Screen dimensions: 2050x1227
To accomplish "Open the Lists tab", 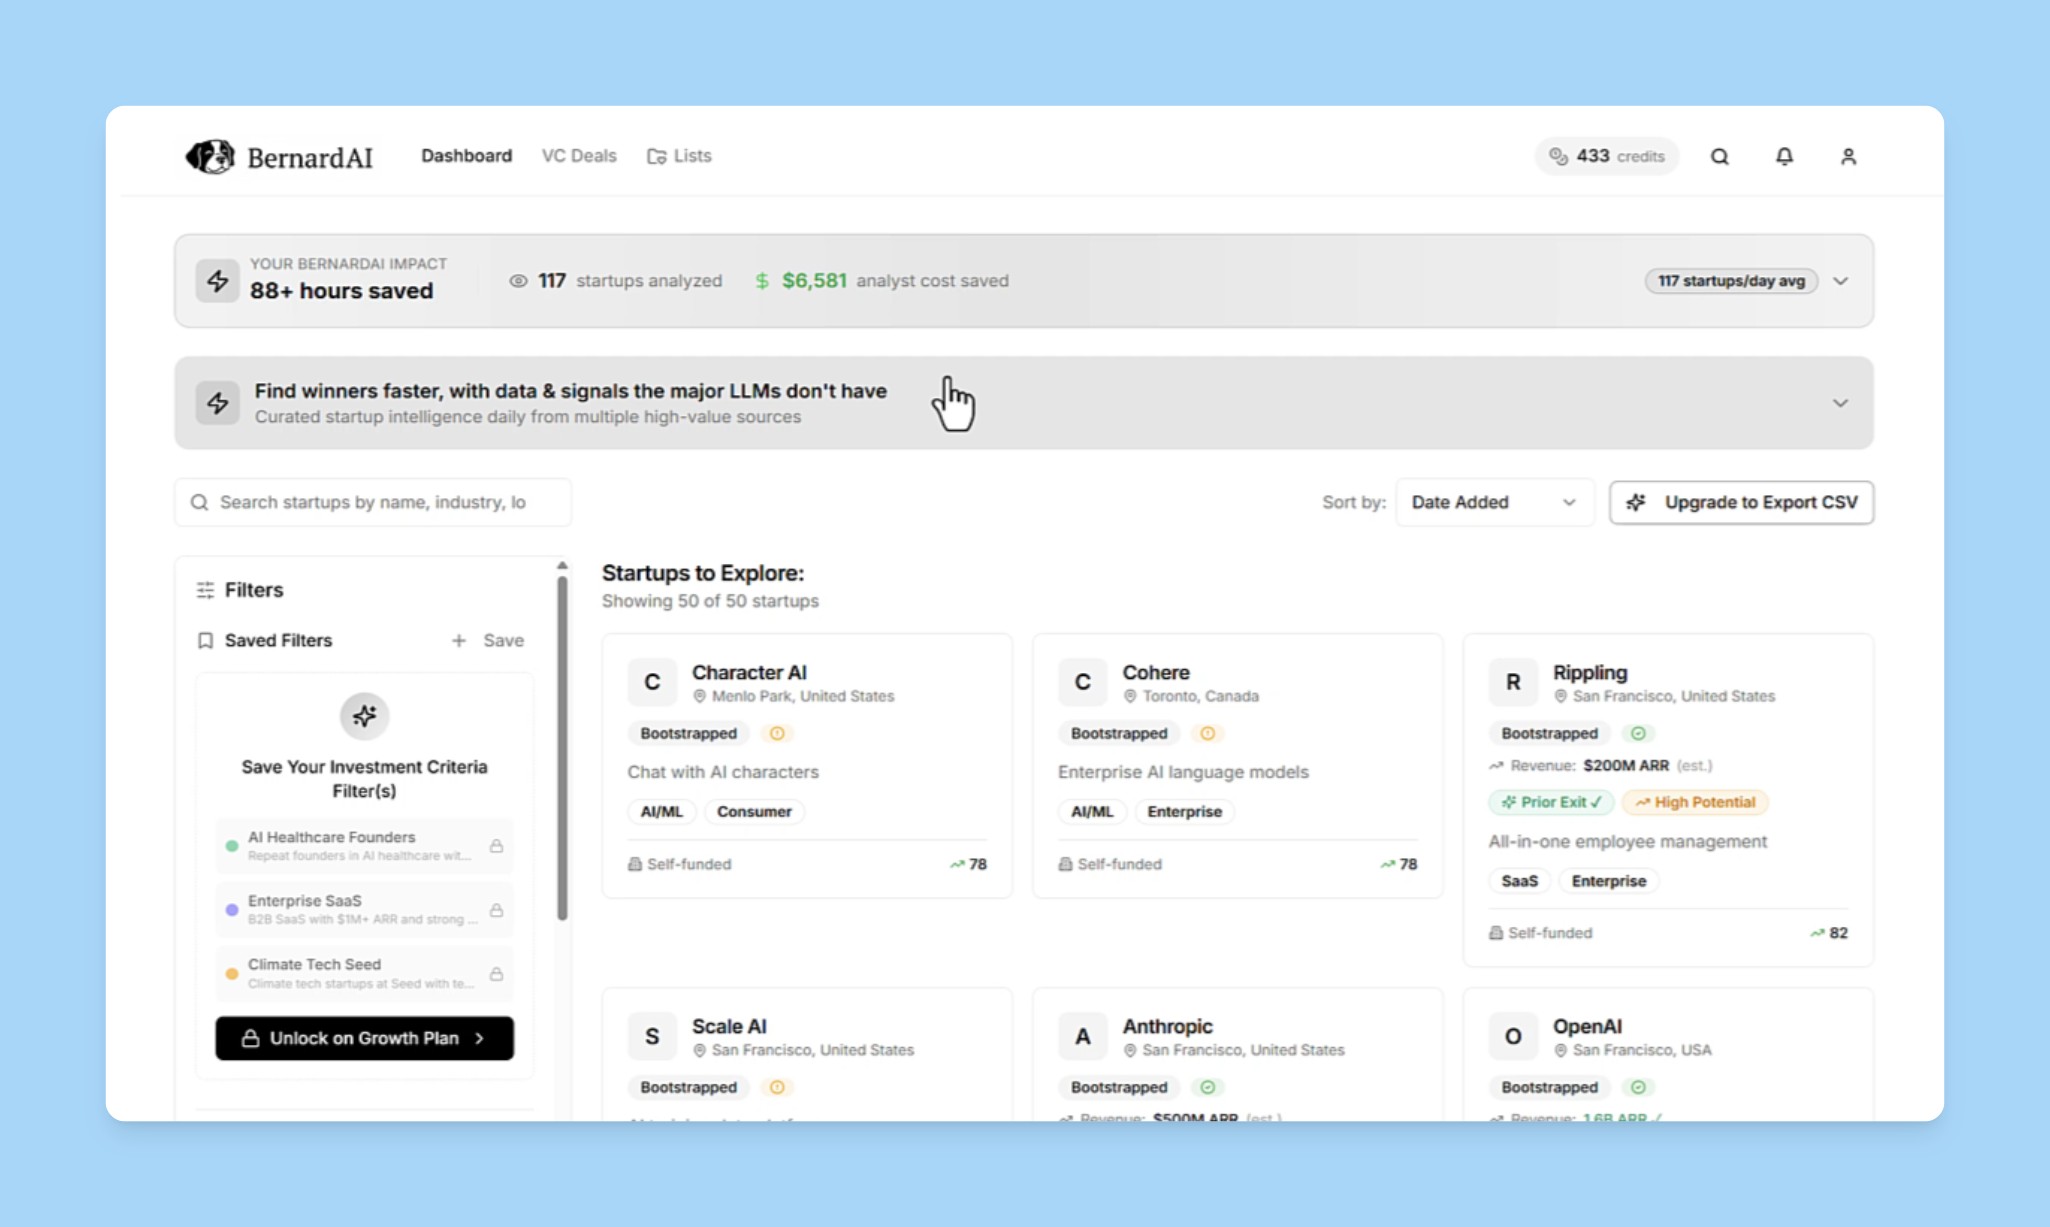I will tap(679, 156).
